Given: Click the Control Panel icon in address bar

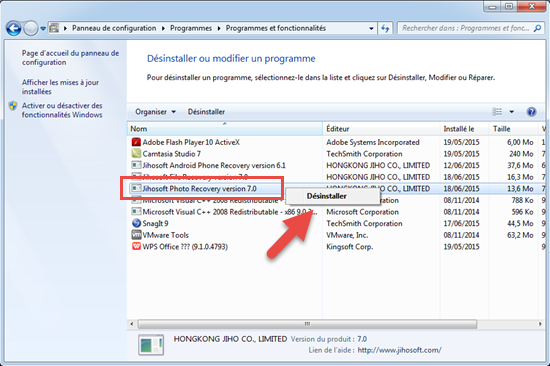Looking at the screenshot, I should (54, 28).
